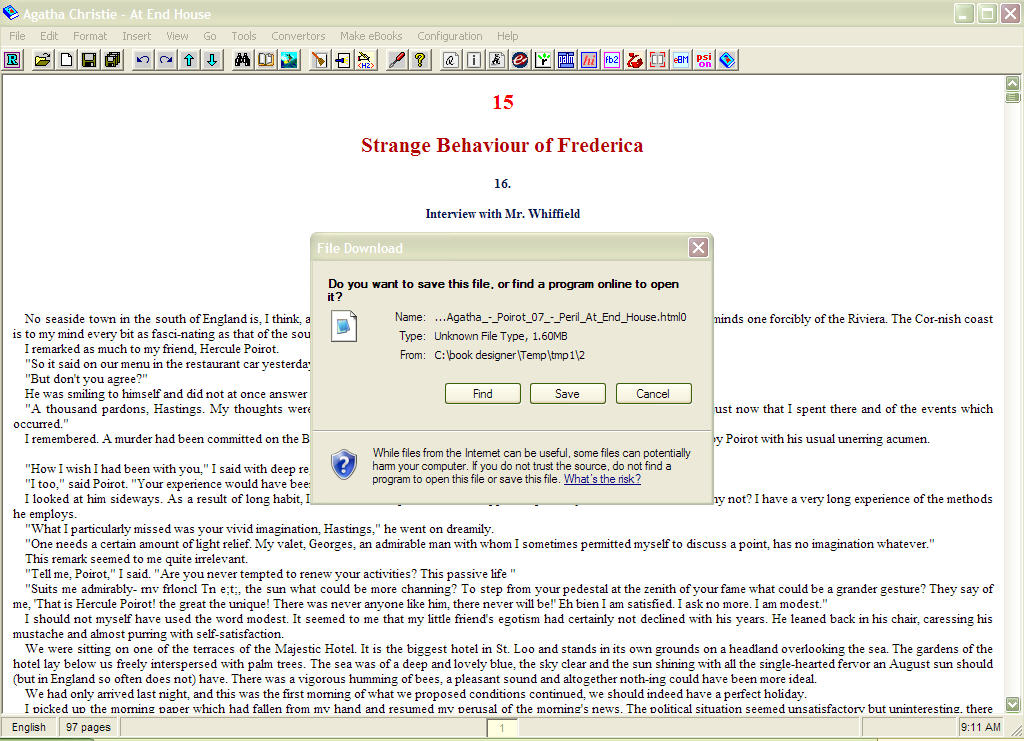The height and width of the screenshot is (741, 1024).
Task: Click the vertical scrollbar thumb
Action: (1012, 97)
